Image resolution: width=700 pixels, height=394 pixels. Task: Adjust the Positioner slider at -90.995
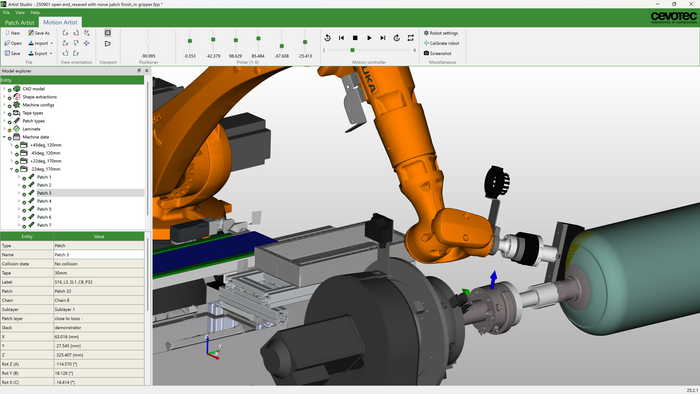[x=148, y=41]
